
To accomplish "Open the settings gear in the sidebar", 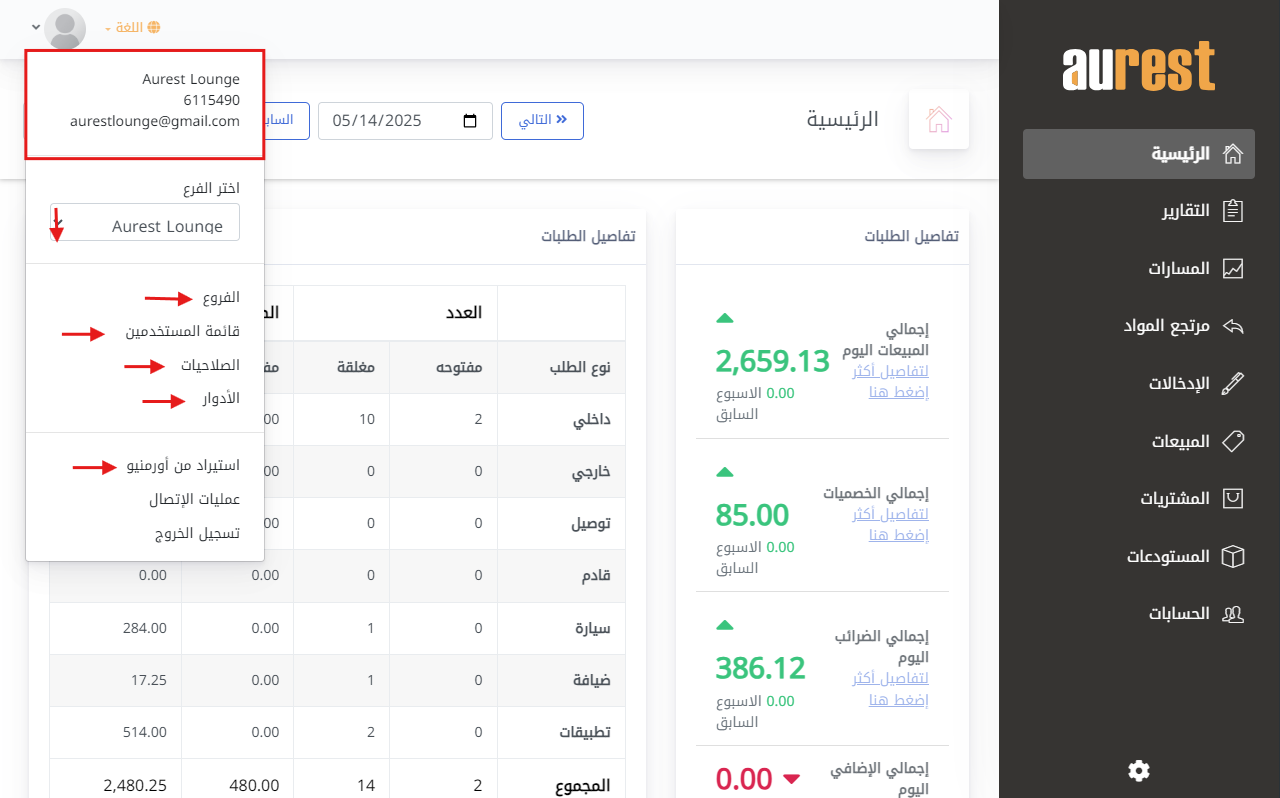I will (1138, 770).
